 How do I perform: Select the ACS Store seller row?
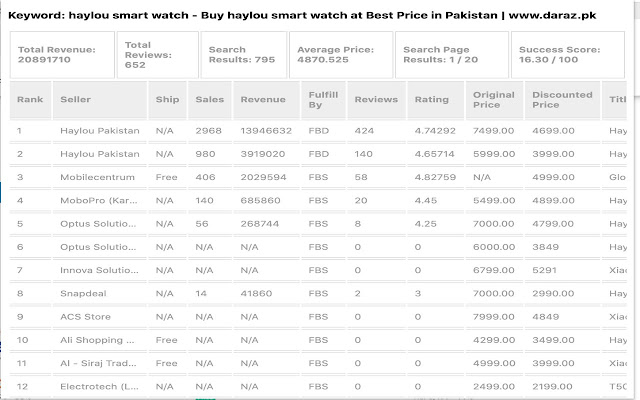pos(318,317)
